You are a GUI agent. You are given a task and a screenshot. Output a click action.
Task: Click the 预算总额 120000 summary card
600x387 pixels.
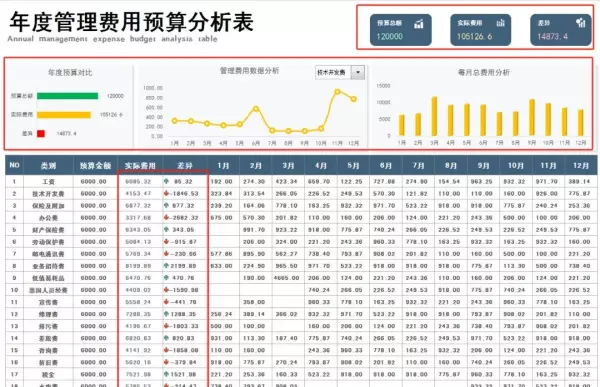(401, 30)
